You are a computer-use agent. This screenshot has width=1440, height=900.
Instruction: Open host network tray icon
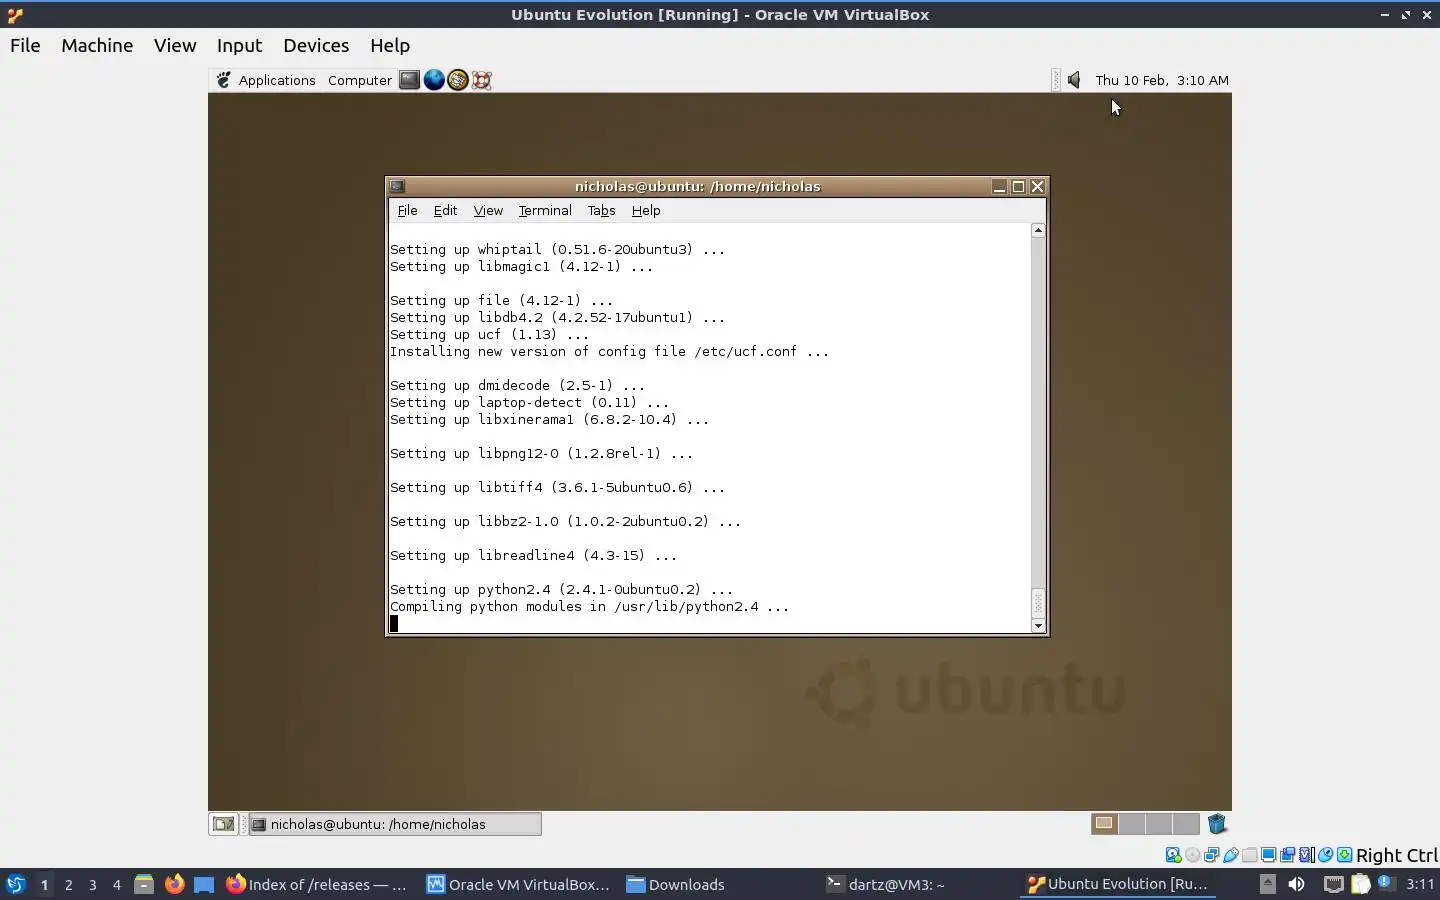point(1333,884)
